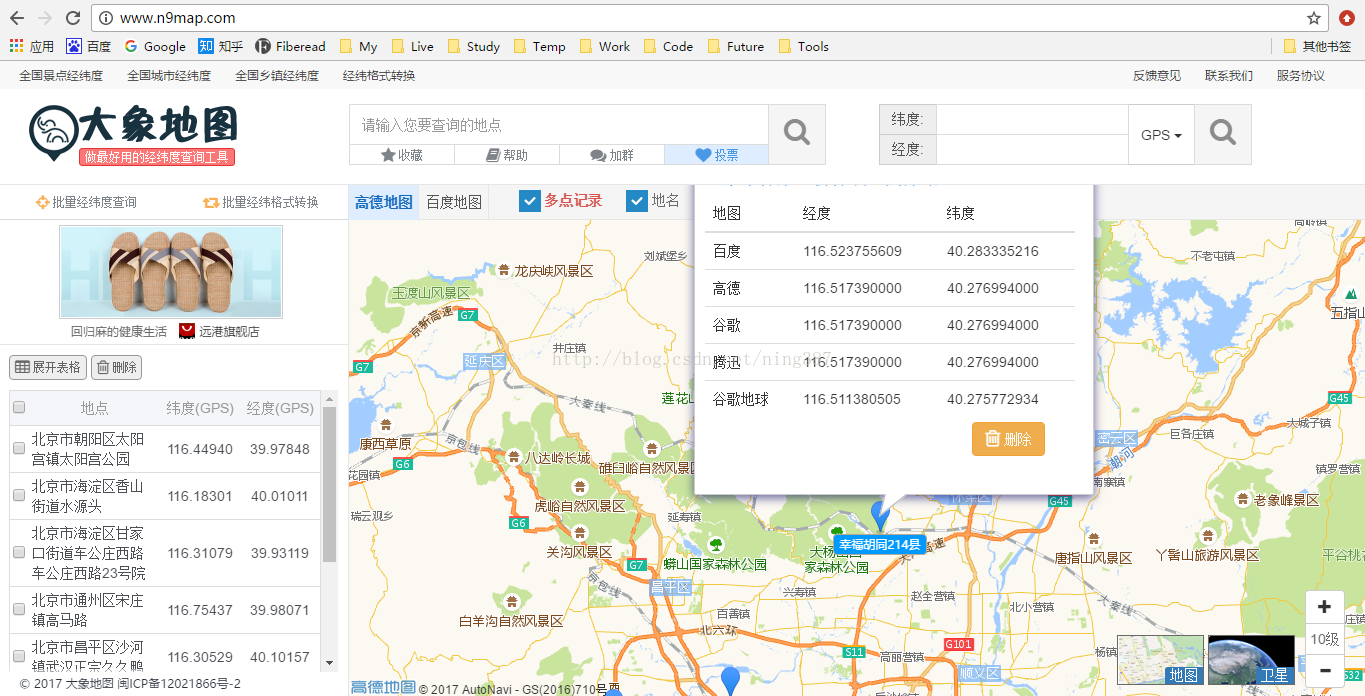Click the browser forward arrow
Screen dimensions: 1365x696
(x=44, y=18)
